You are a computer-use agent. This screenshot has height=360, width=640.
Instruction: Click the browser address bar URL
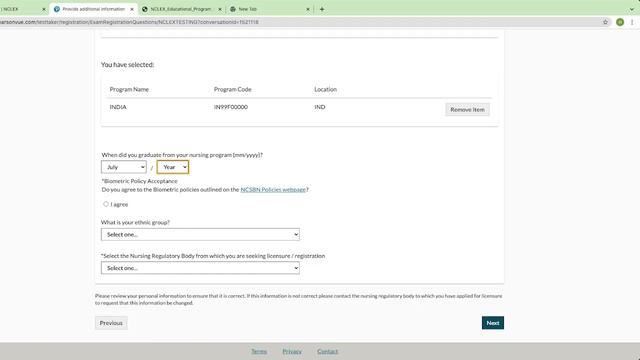pyautogui.click(x=129, y=22)
